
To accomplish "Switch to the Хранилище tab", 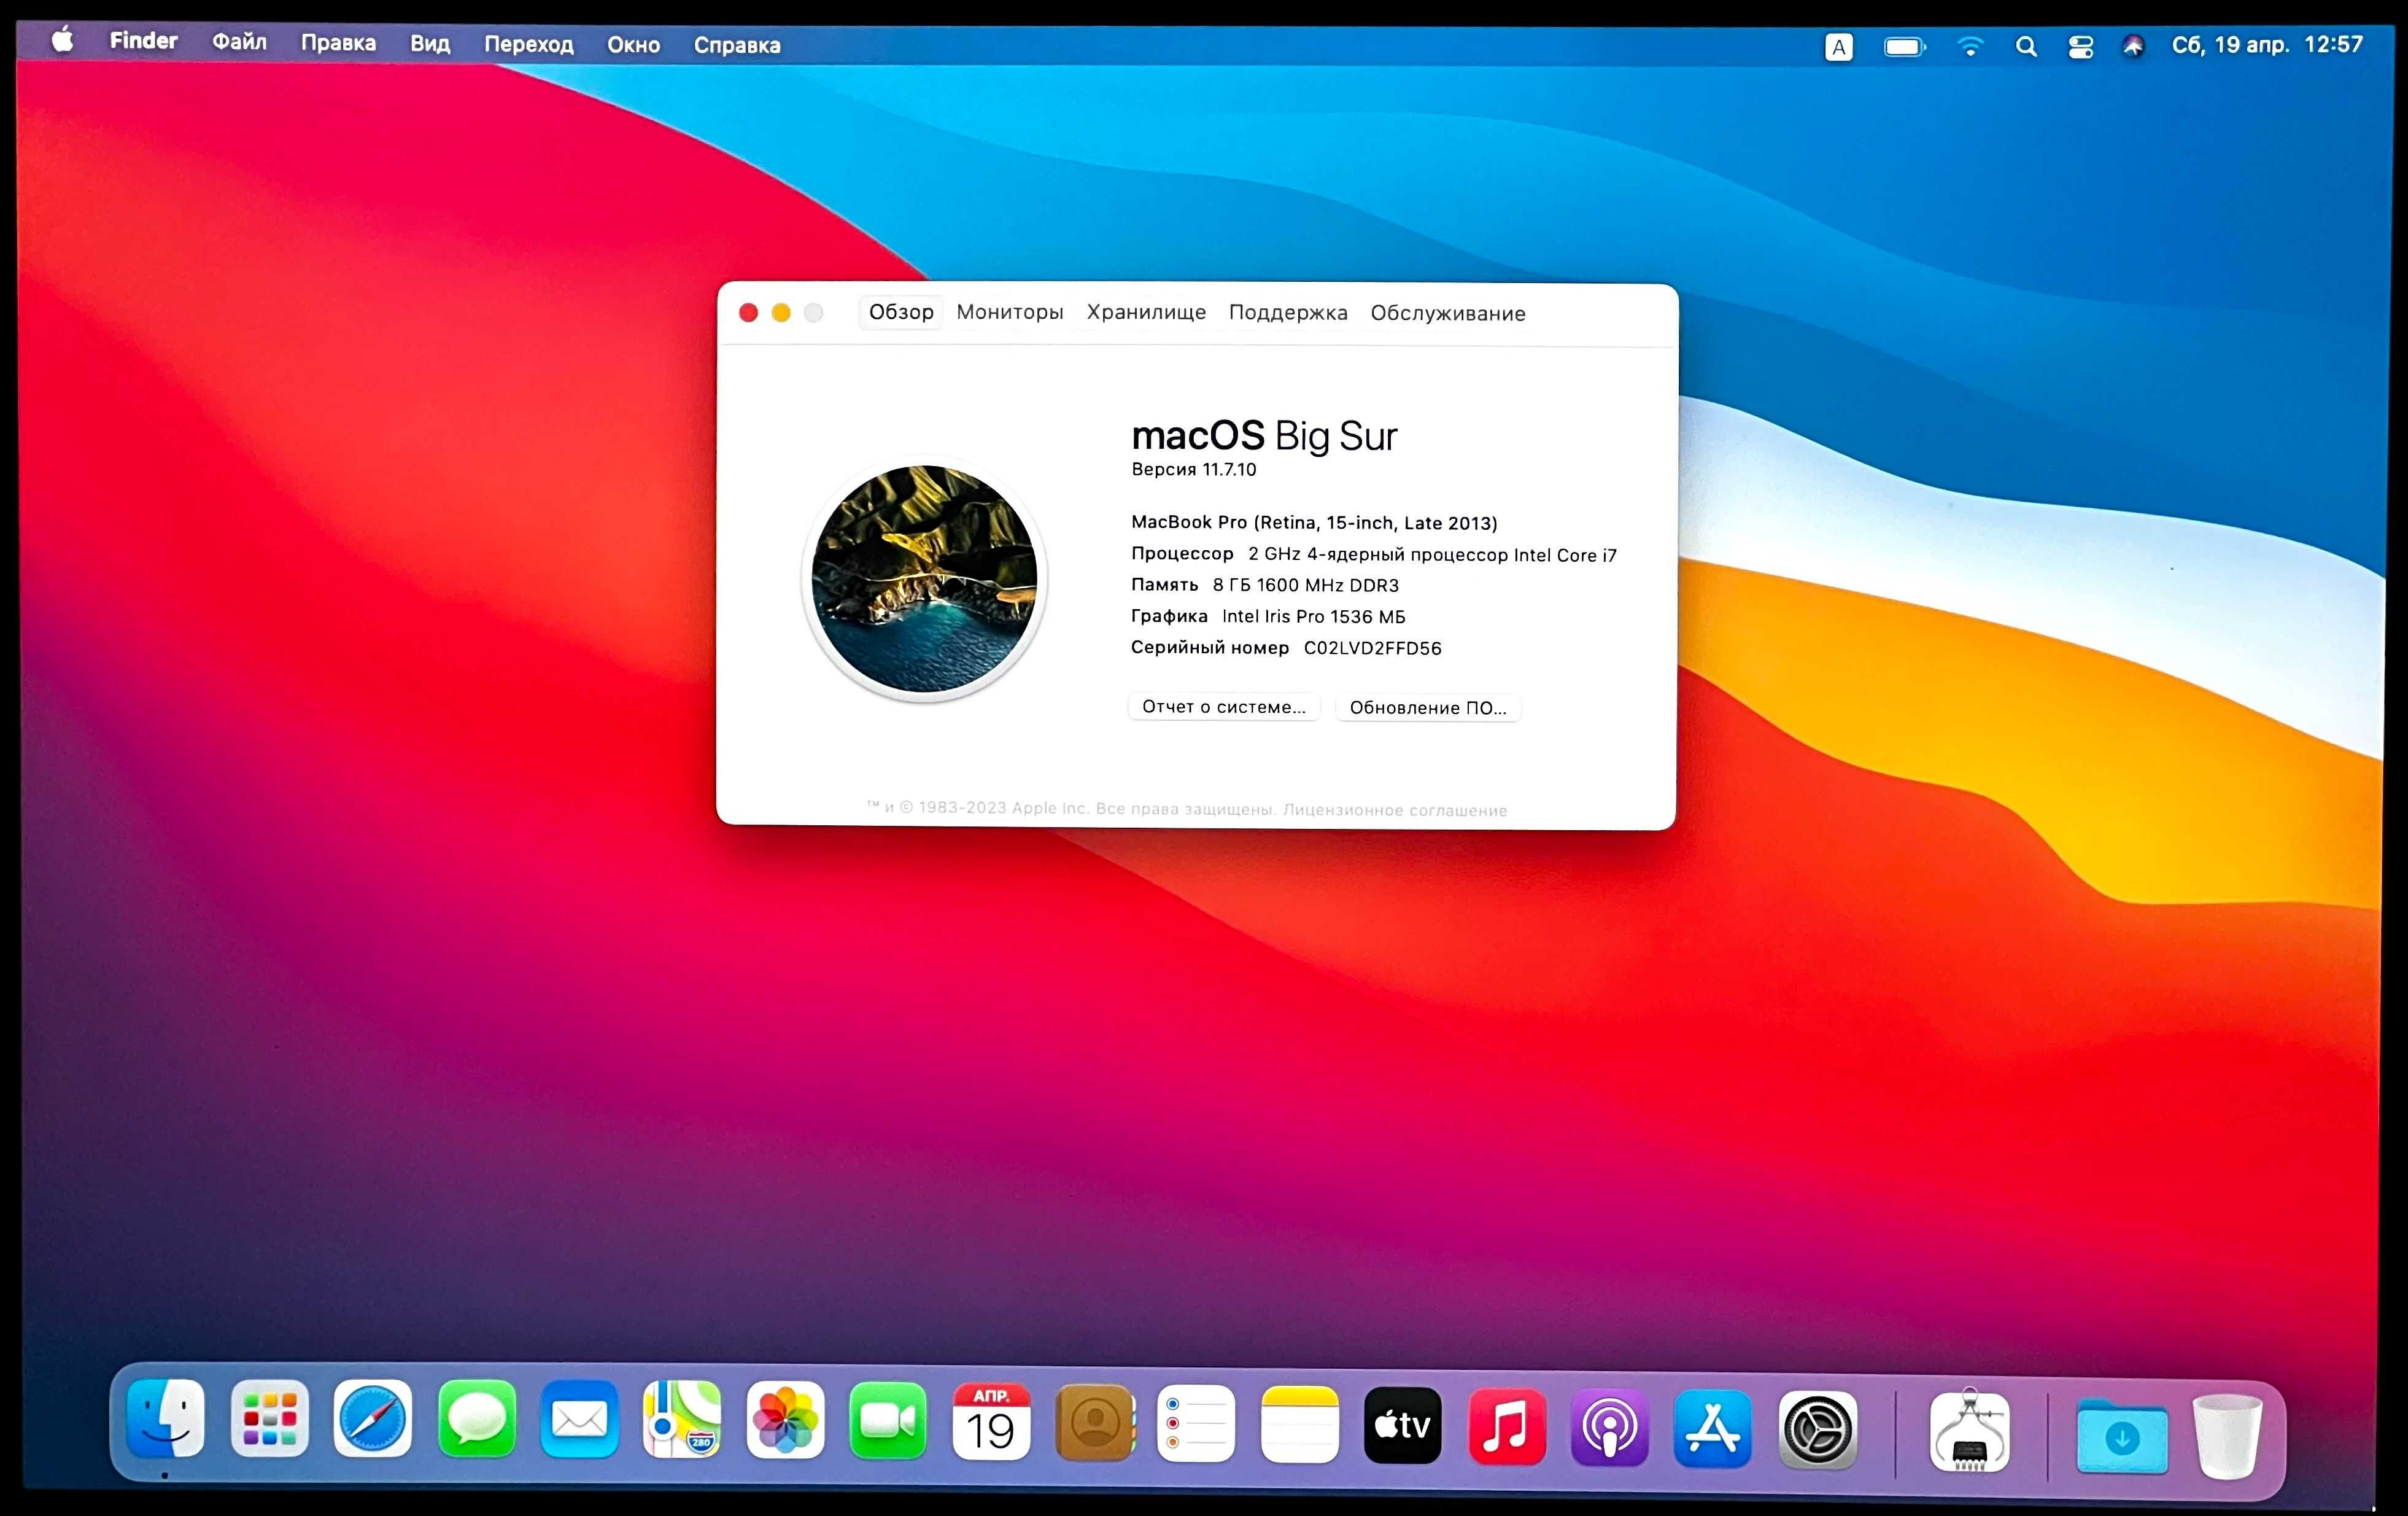I will pyautogui.click(x=1146, y=312).
